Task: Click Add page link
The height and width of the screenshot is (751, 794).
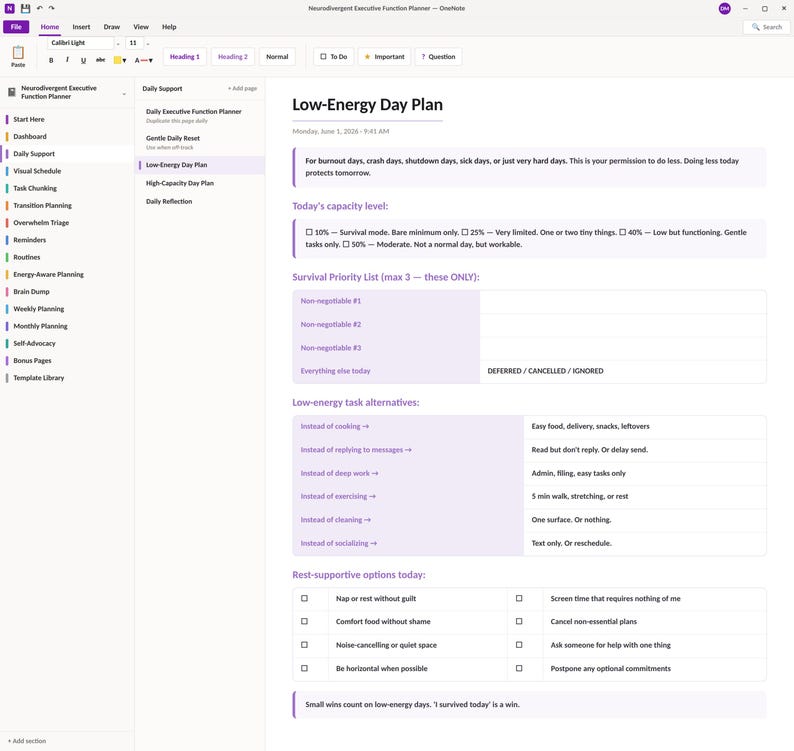Action: click(x=243, y=89)
